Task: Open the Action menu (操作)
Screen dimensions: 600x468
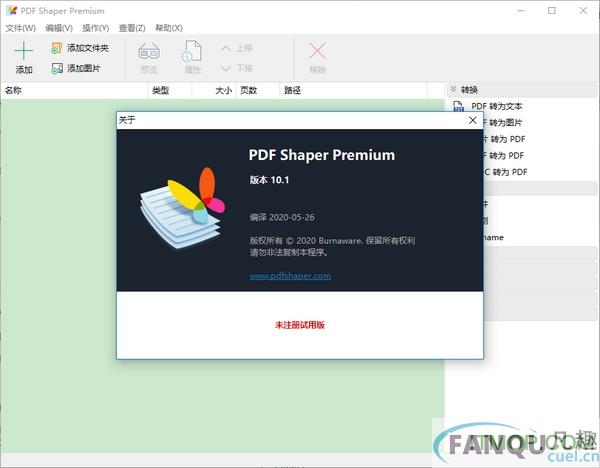Action: click(x=96, y=28)
